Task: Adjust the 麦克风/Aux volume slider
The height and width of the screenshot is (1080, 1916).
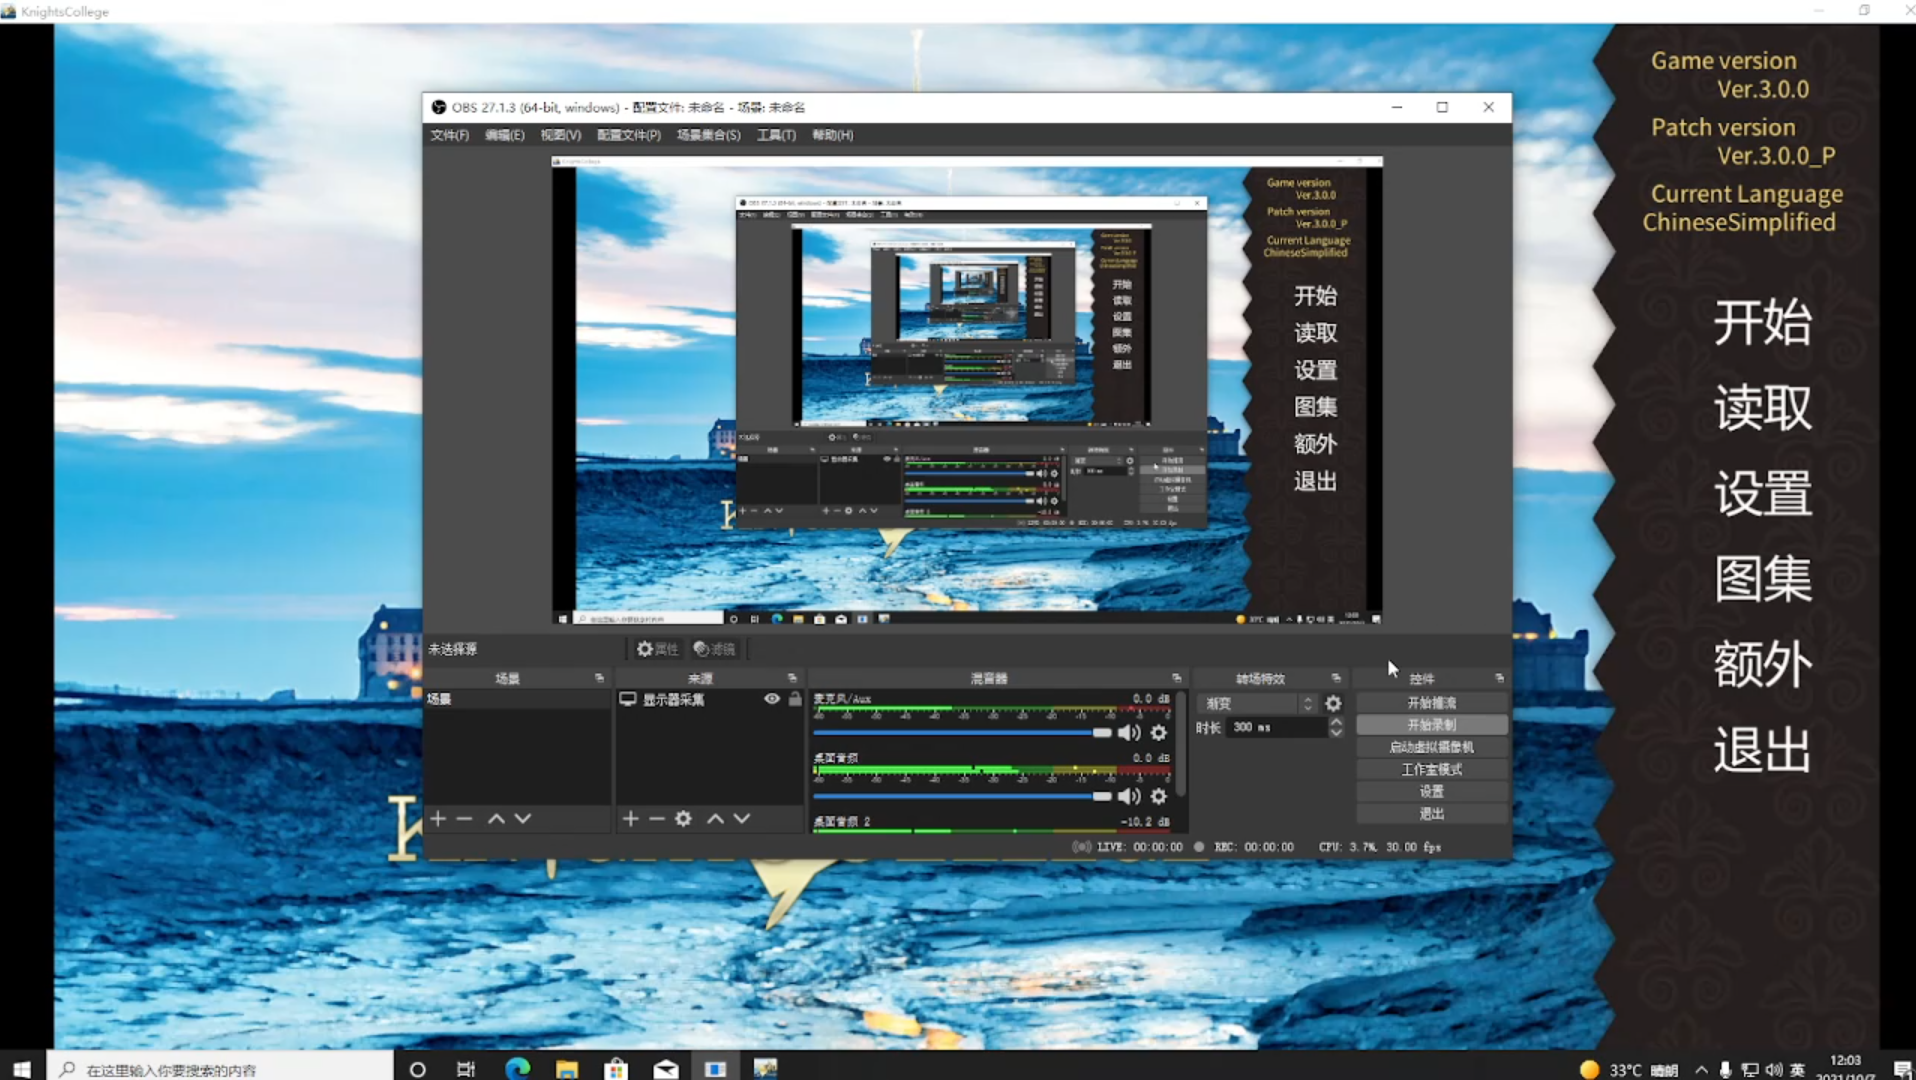Action: point(962,733)
